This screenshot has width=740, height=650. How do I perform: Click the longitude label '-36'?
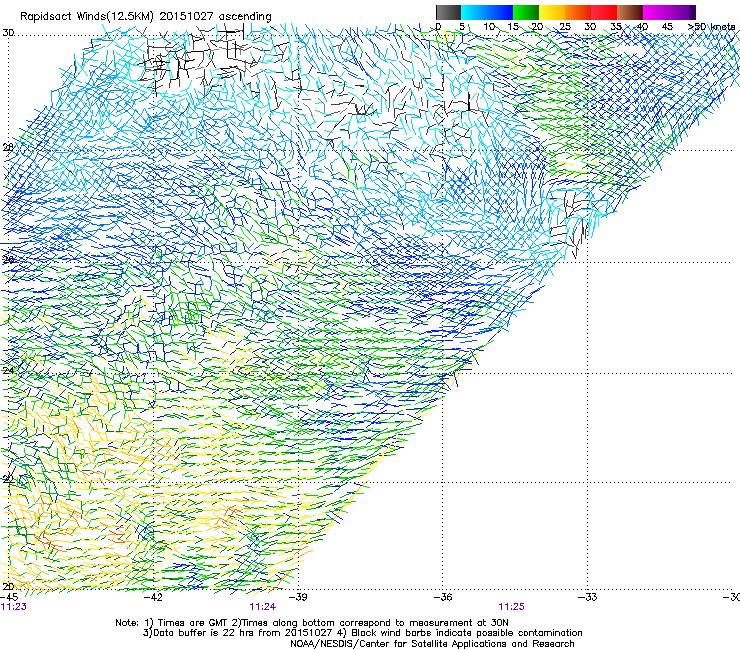click(x=443, y=597)
